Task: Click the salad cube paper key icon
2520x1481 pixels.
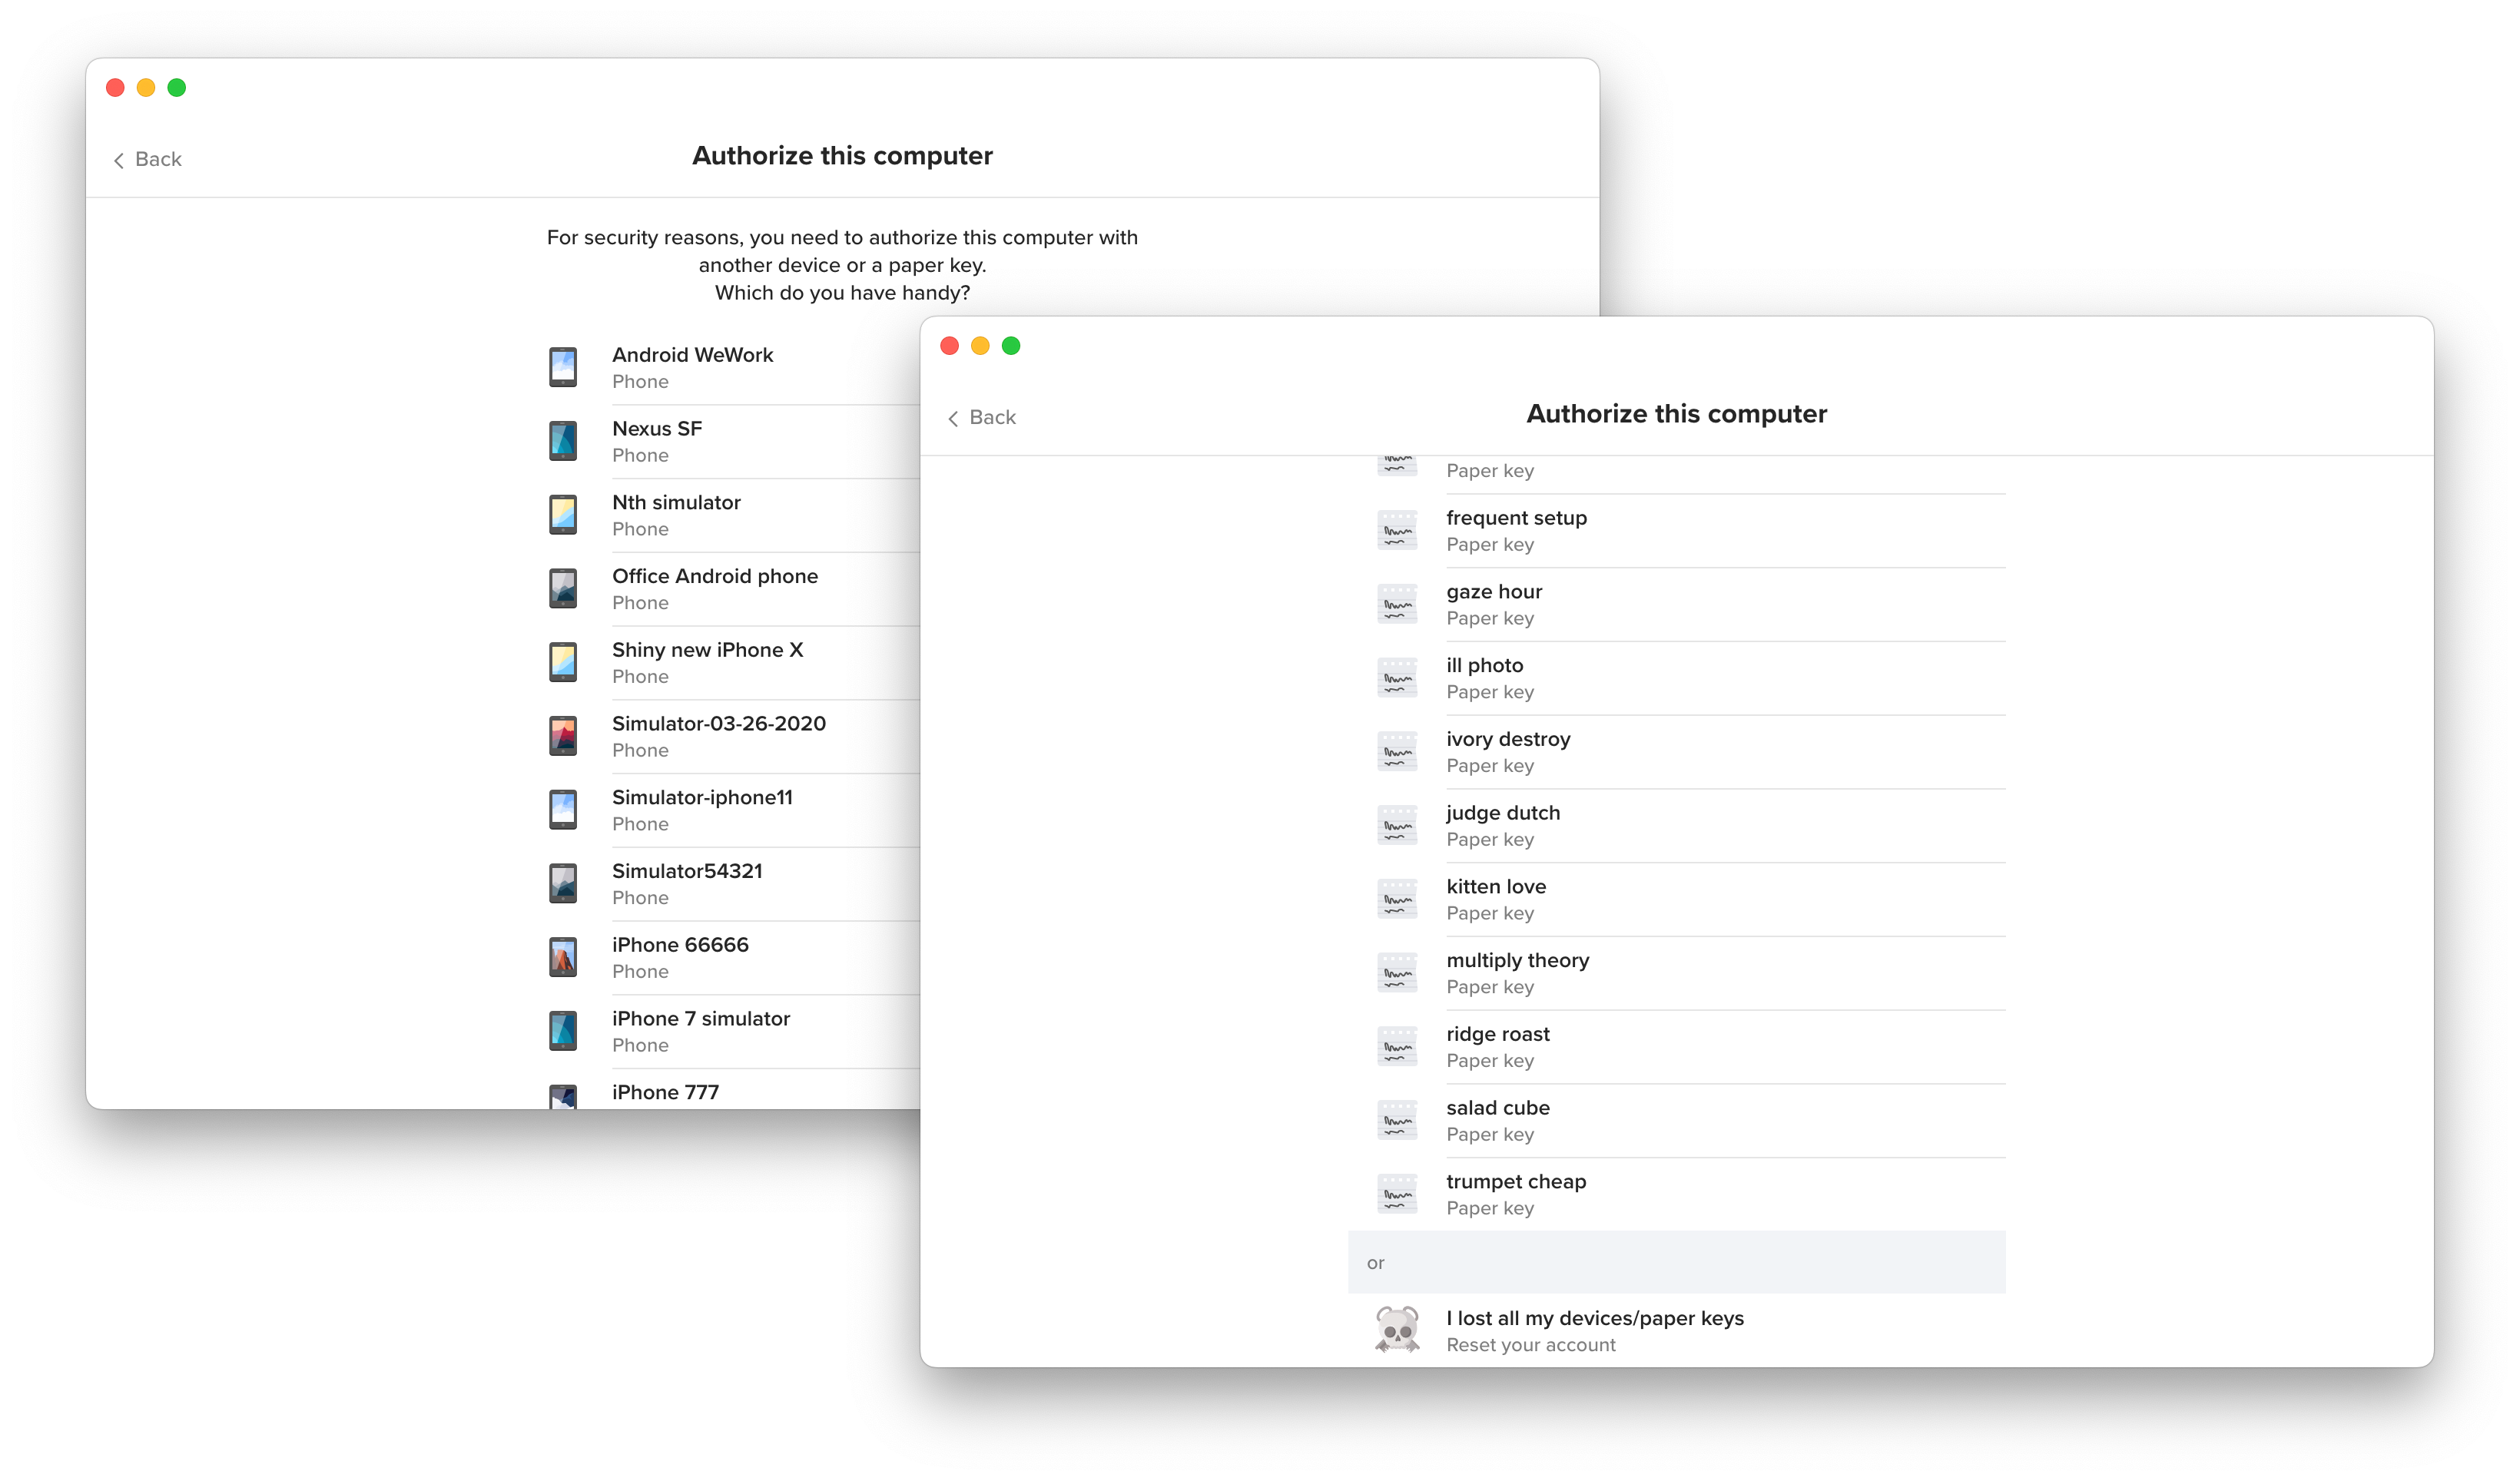Action: (x=1397, y=1120)
